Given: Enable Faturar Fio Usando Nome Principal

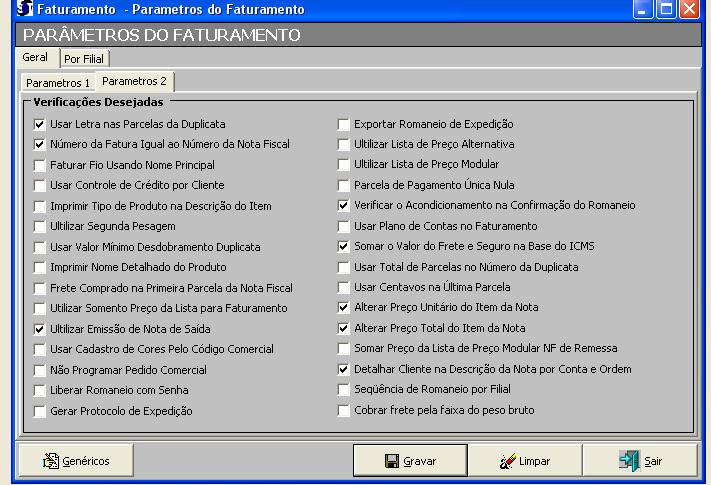Looking at the screenshot, I should click(x=40, y=165).
